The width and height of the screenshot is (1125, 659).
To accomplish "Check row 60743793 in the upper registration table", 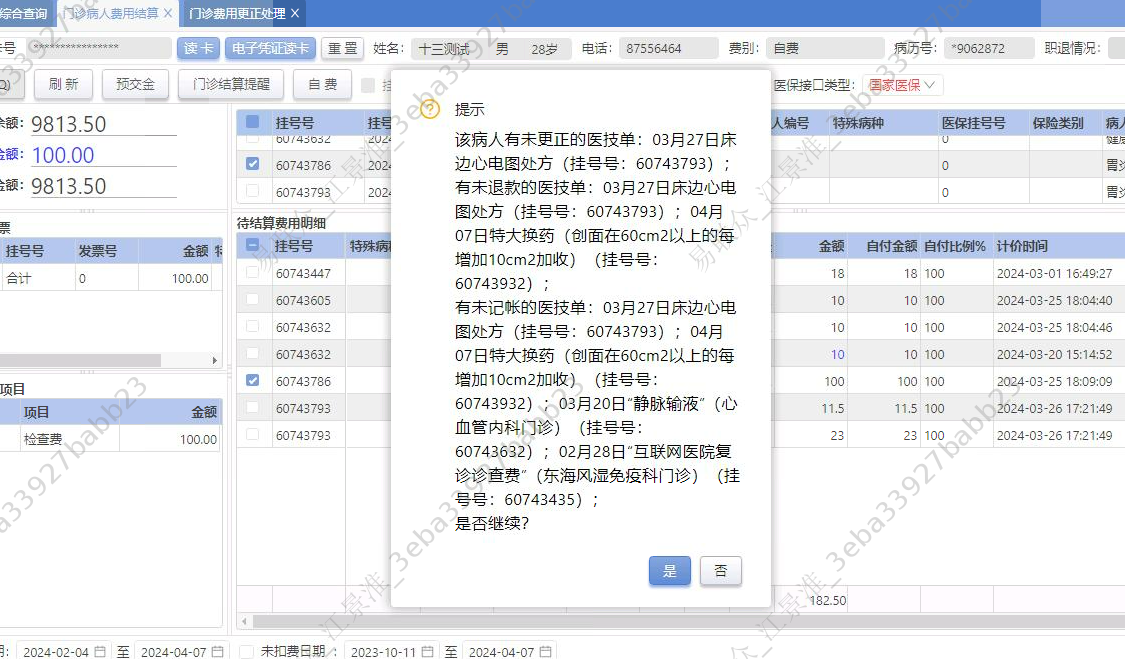I will [253, 191].
